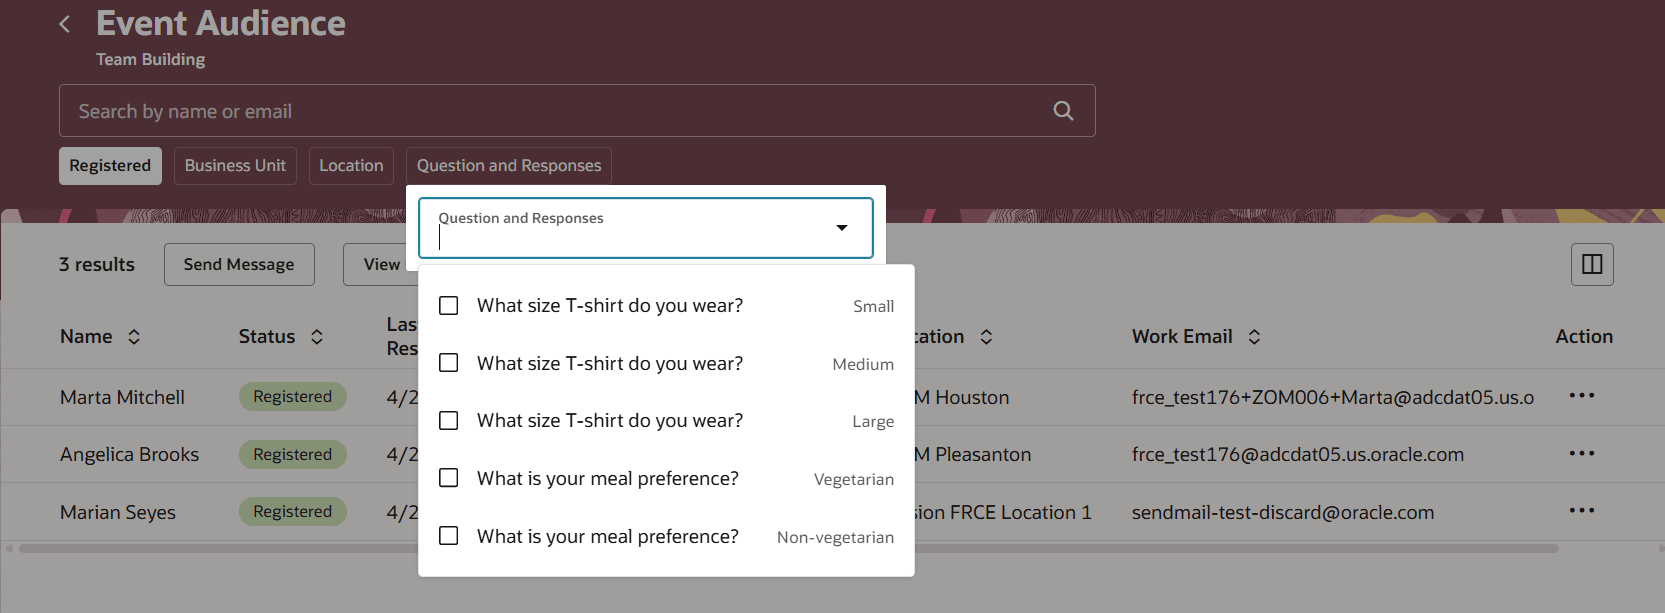This screenshot has width=1665, height=613.
Task: Check T-shirt size Small option
Action: (449, 305)
